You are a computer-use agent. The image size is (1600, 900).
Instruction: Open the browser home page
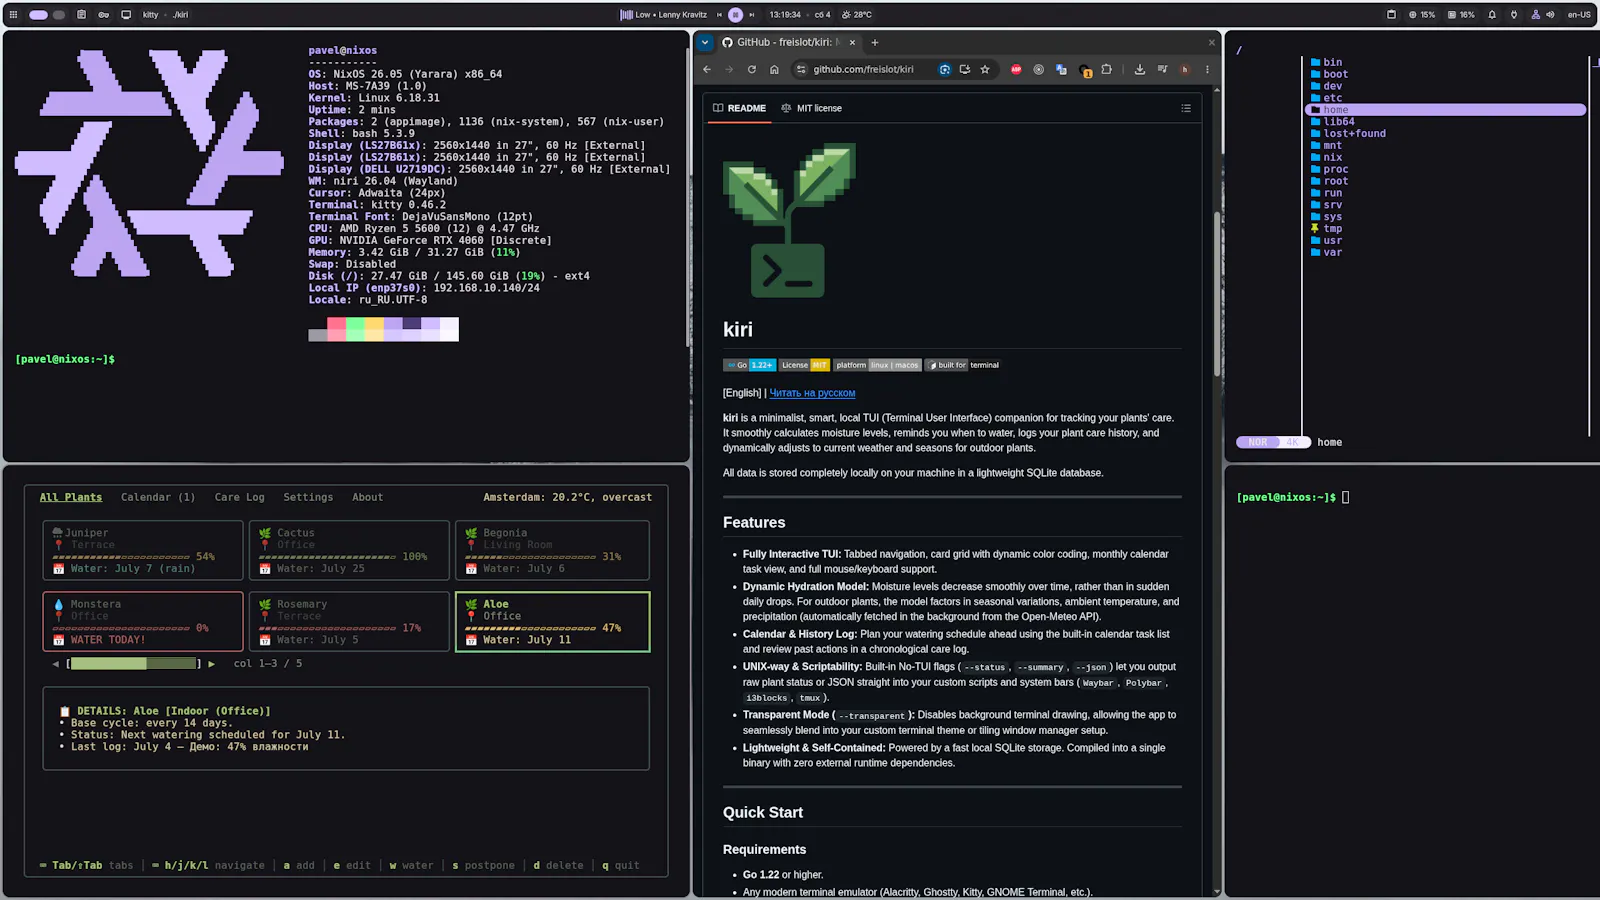coord(774,69)
